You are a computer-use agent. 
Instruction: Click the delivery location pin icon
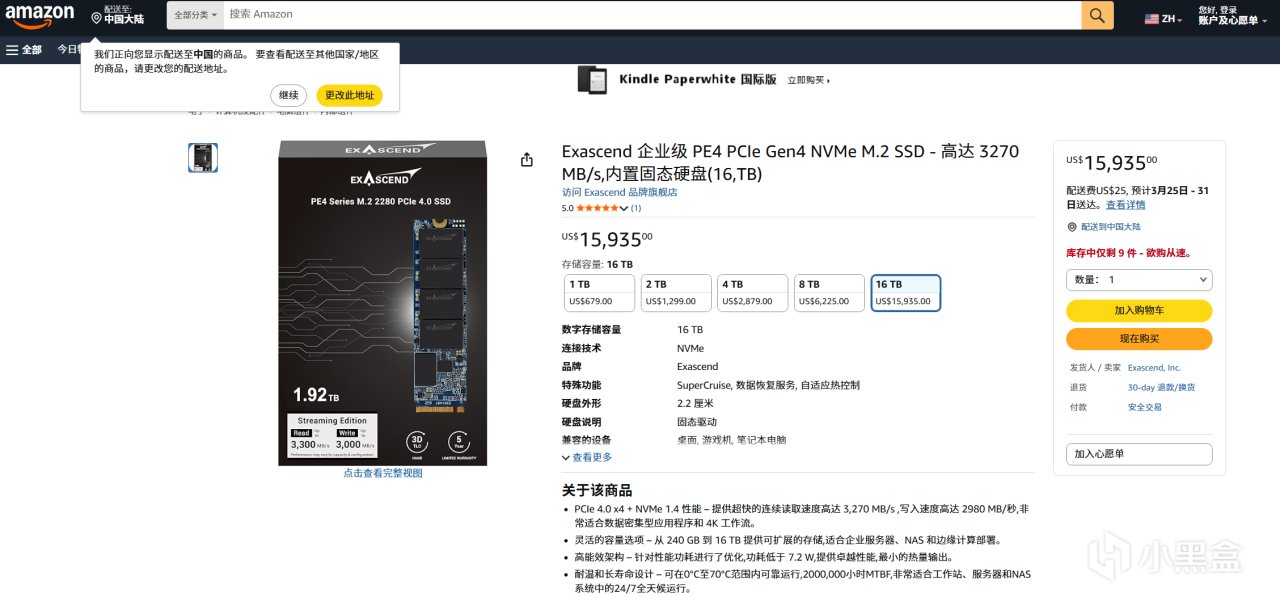pyautogui.click(x=96, y=18)
